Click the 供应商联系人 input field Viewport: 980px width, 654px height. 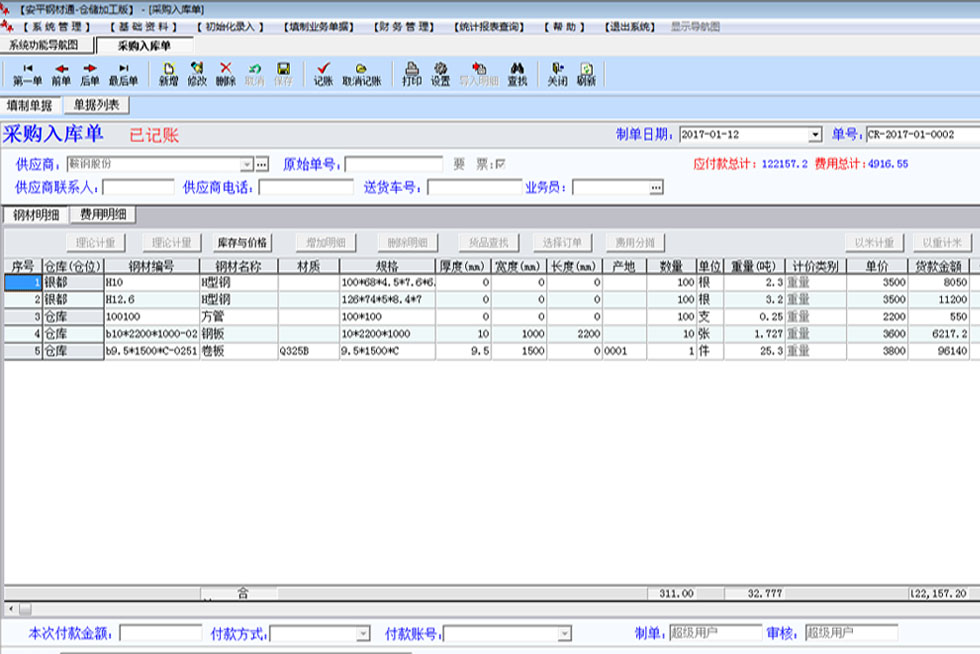point(138,187)
